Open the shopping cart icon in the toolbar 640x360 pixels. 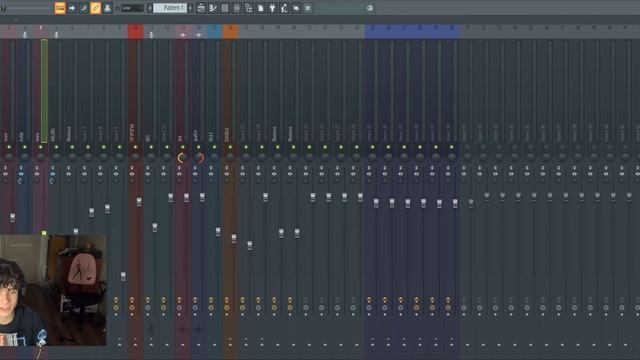(308, 8)
